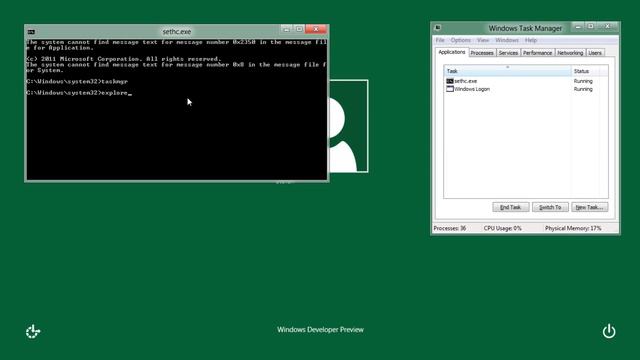Click the New Task... button
The image size is (640, 360).
click(x=589, y=207)
